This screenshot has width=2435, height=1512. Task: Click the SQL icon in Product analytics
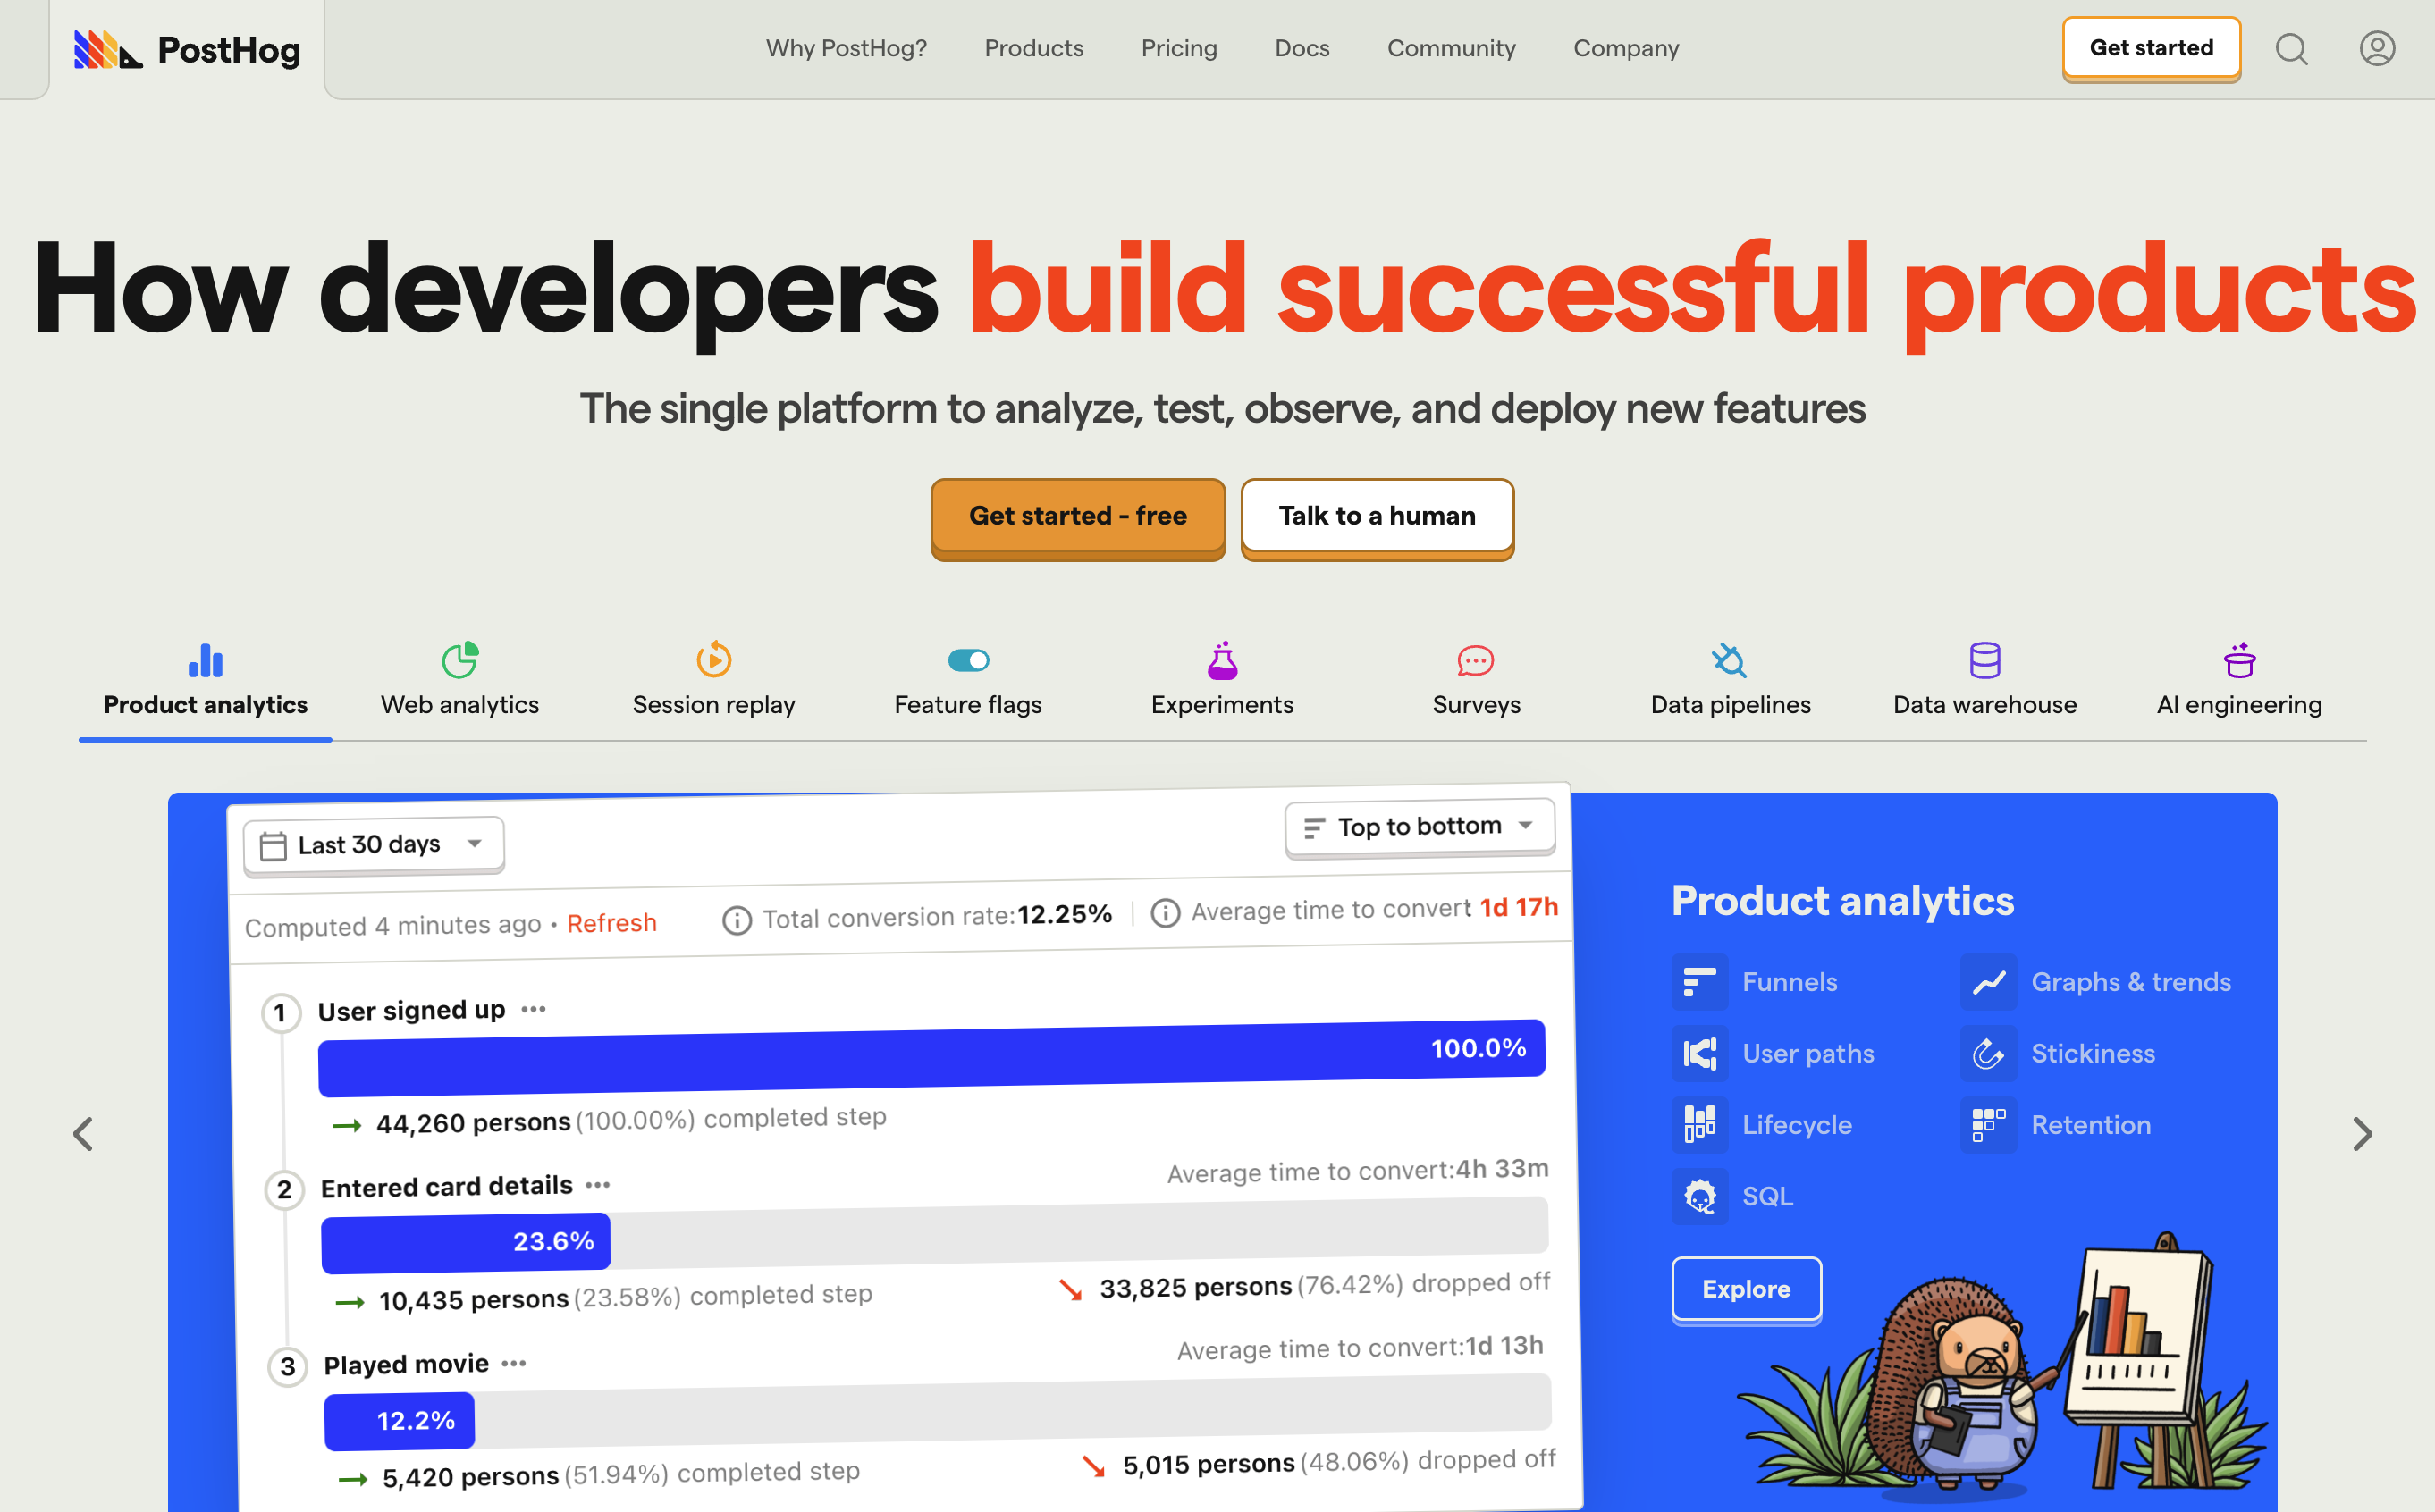[x=1698, y=1195]
